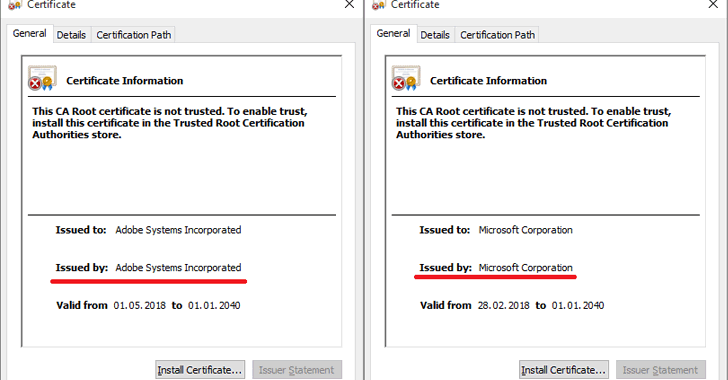Open the General tab in the Adobe certificate window
The height and width of the screenshot is (380, 728).
29,33
